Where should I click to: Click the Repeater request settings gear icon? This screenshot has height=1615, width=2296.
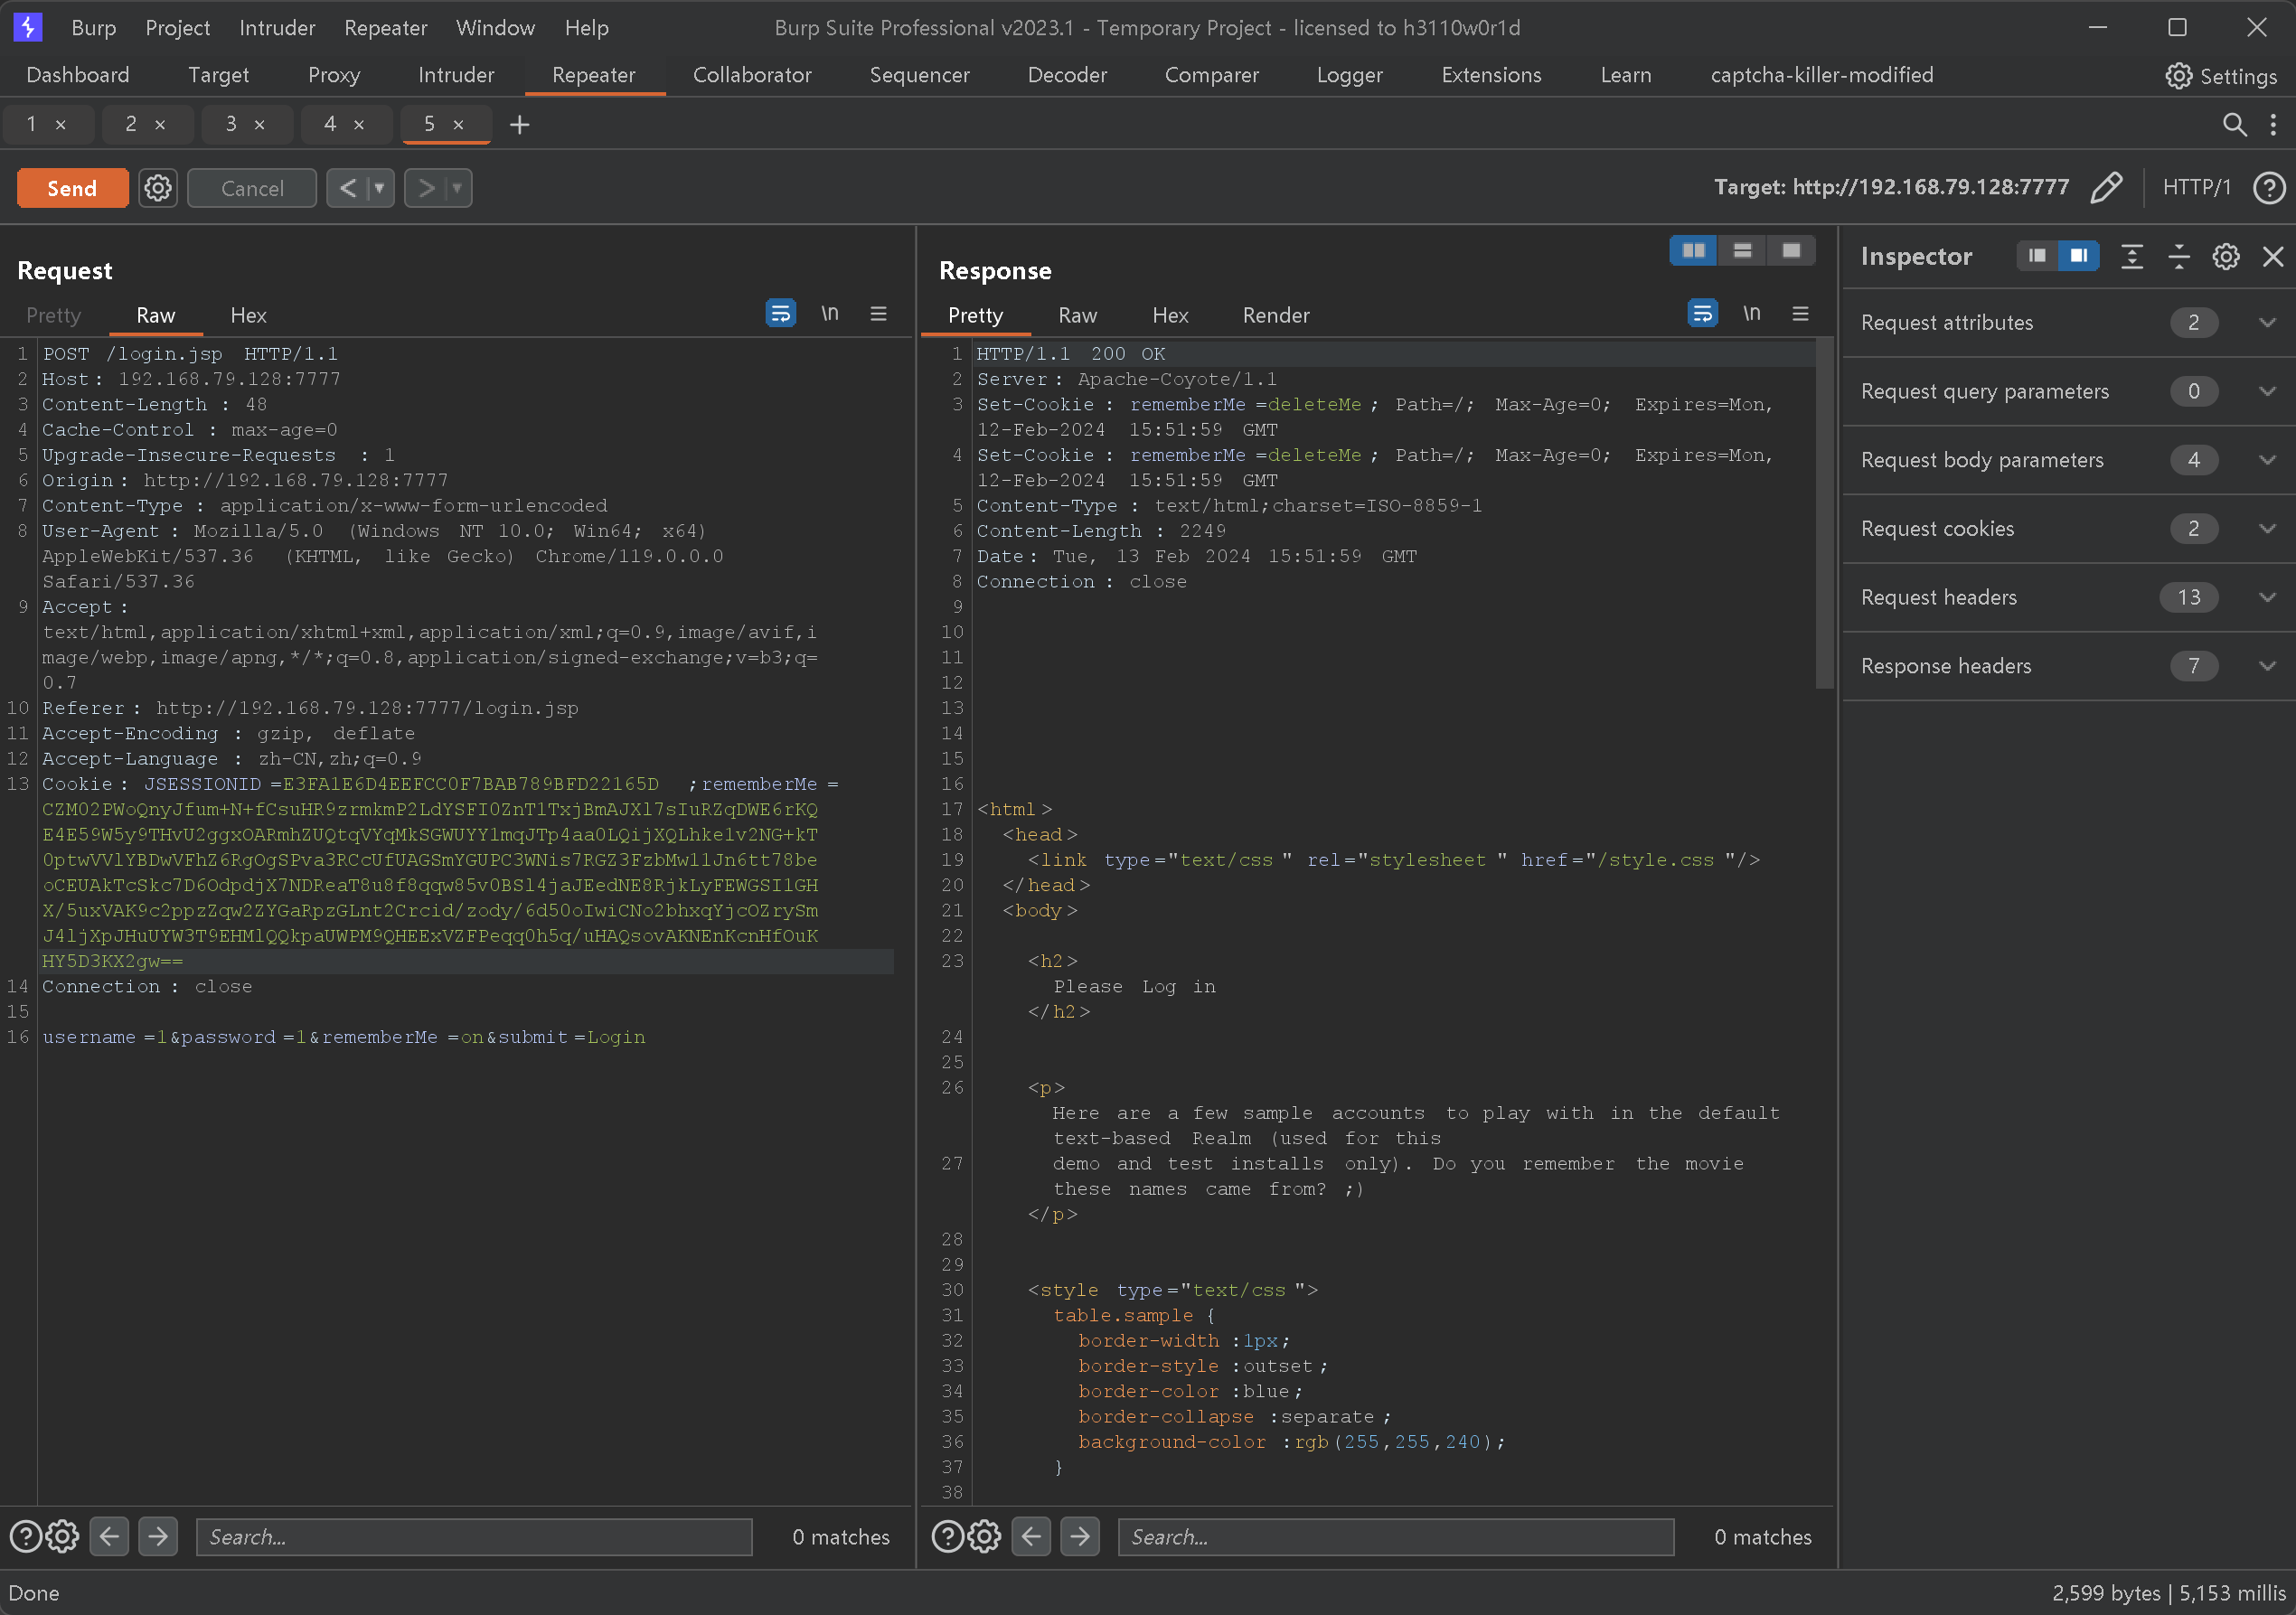(157, 188)
